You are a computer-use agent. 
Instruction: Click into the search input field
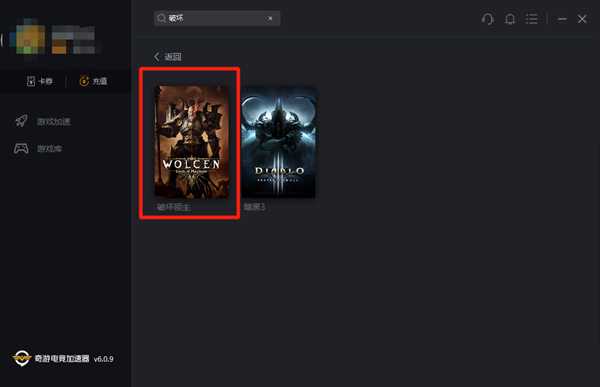pyautogui.click(x=217, y=18)
